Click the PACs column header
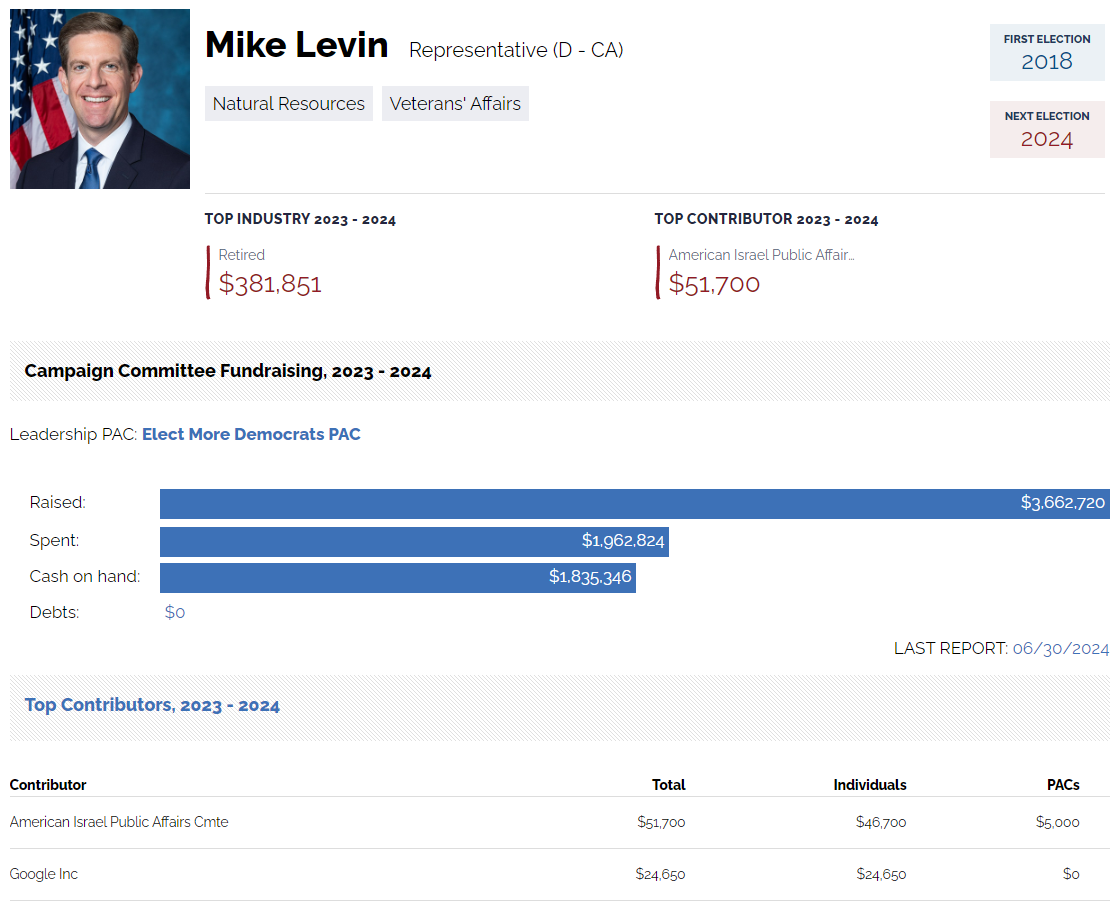Image resolution: width=1118 pixels, height=904 pixels. click(1062, 785)
